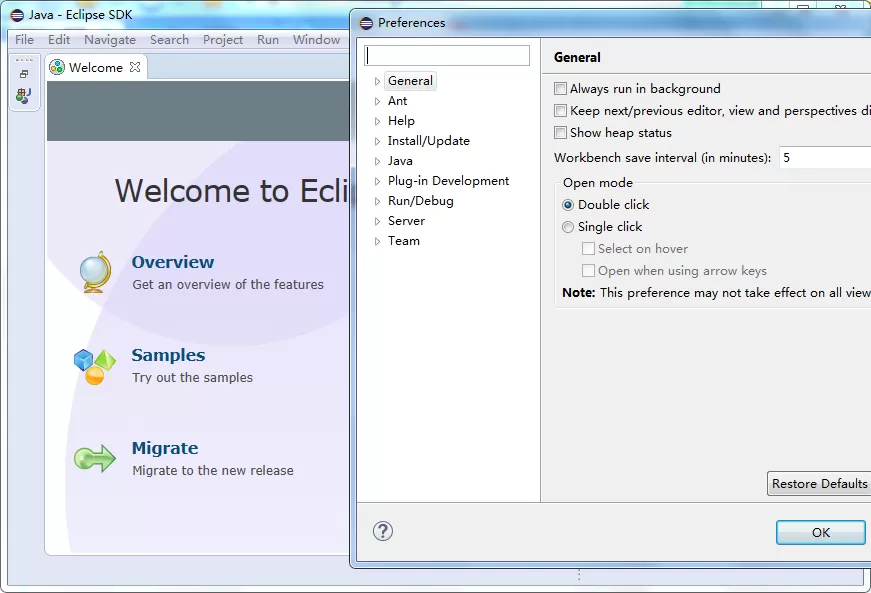The width and height of the screenshot is (871, 593).
Task: Click the Overview globe icon
Action: 96,272
